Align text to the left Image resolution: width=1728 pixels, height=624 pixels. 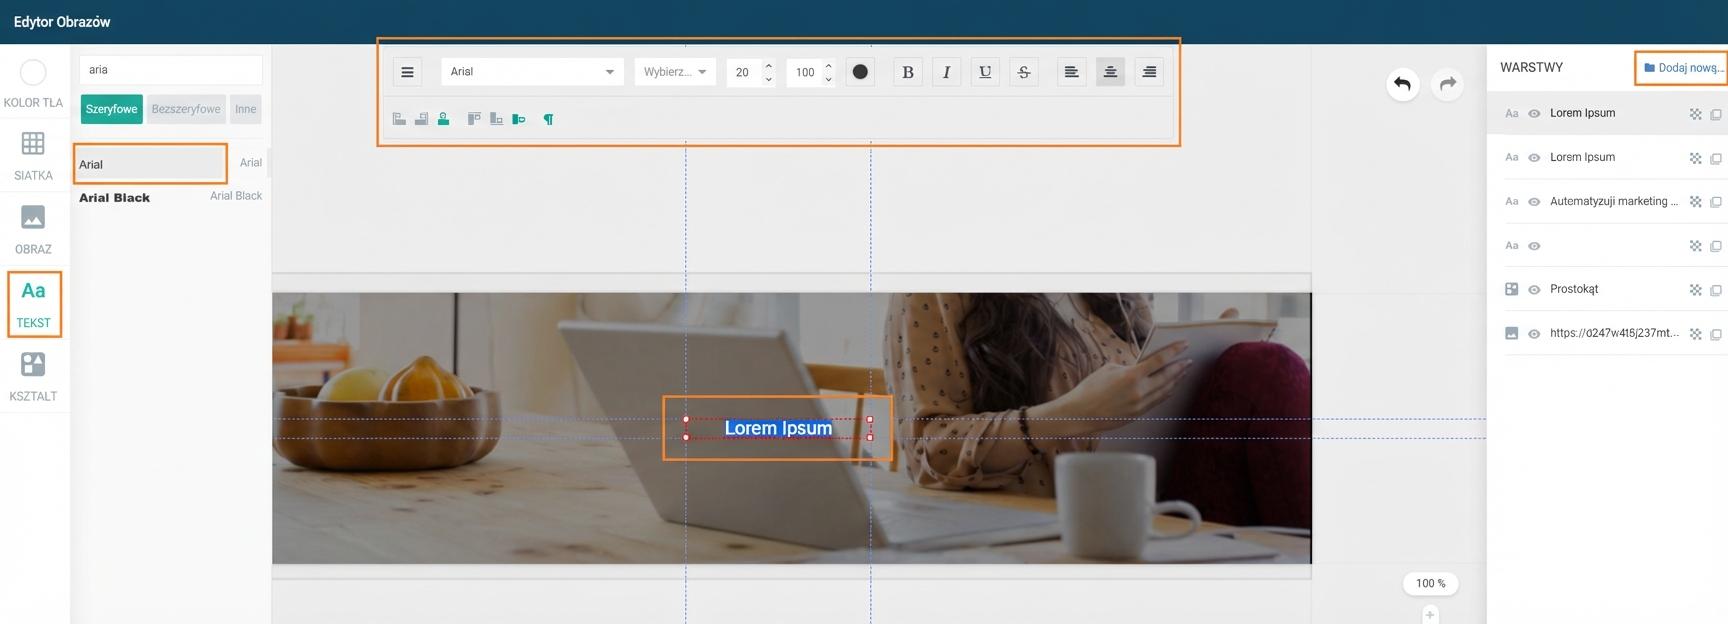pos(1071,72)
